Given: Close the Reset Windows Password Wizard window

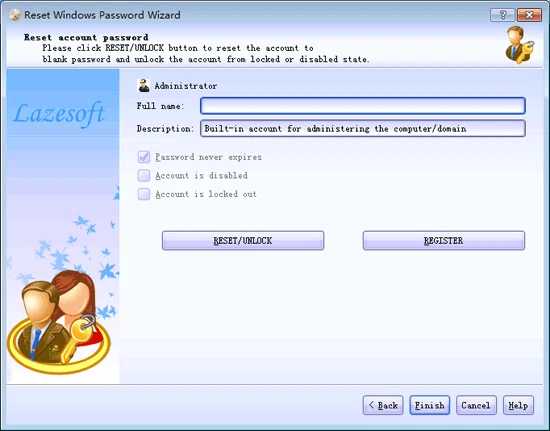Looking at the screenshot, I should pos(529,15).
